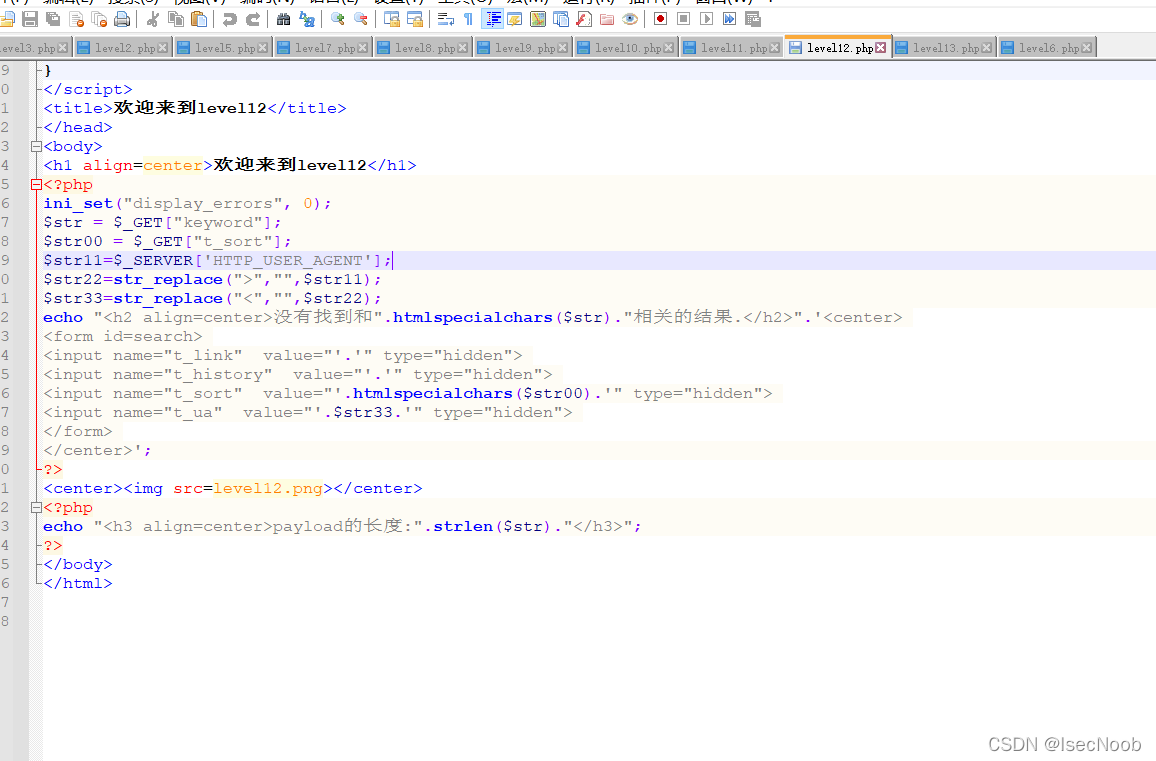Screen dimensions: 1156x761
Task: Click the strlen($str) echo line
Action: (342, 527)
